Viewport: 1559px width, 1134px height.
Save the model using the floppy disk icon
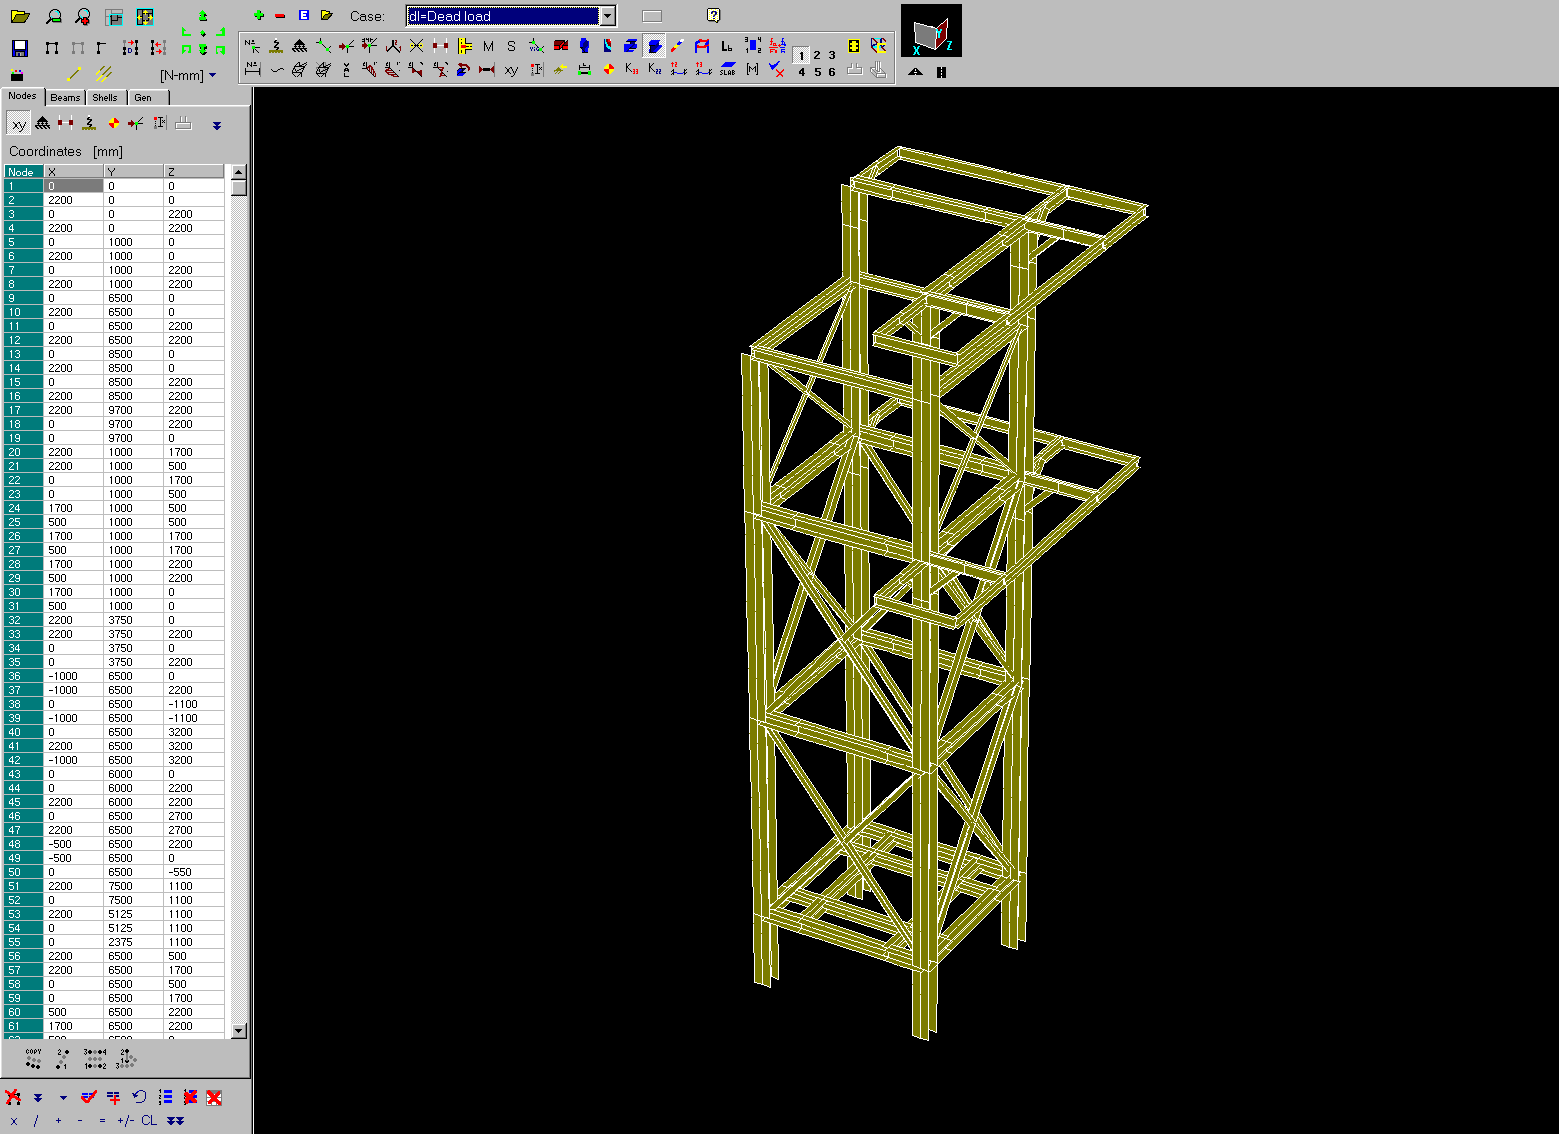(20, 48)
